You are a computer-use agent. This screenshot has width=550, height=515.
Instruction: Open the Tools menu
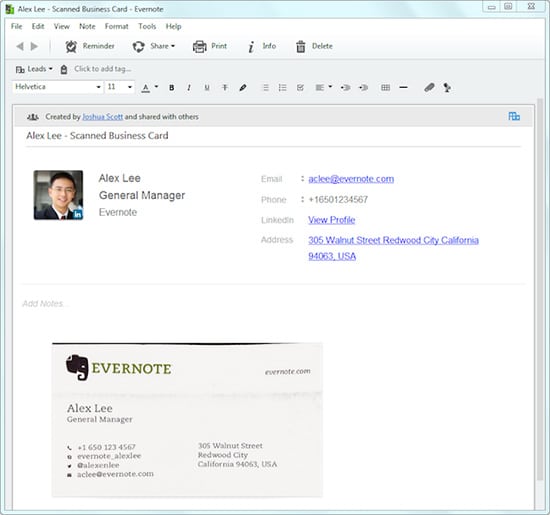coord(147,26)
